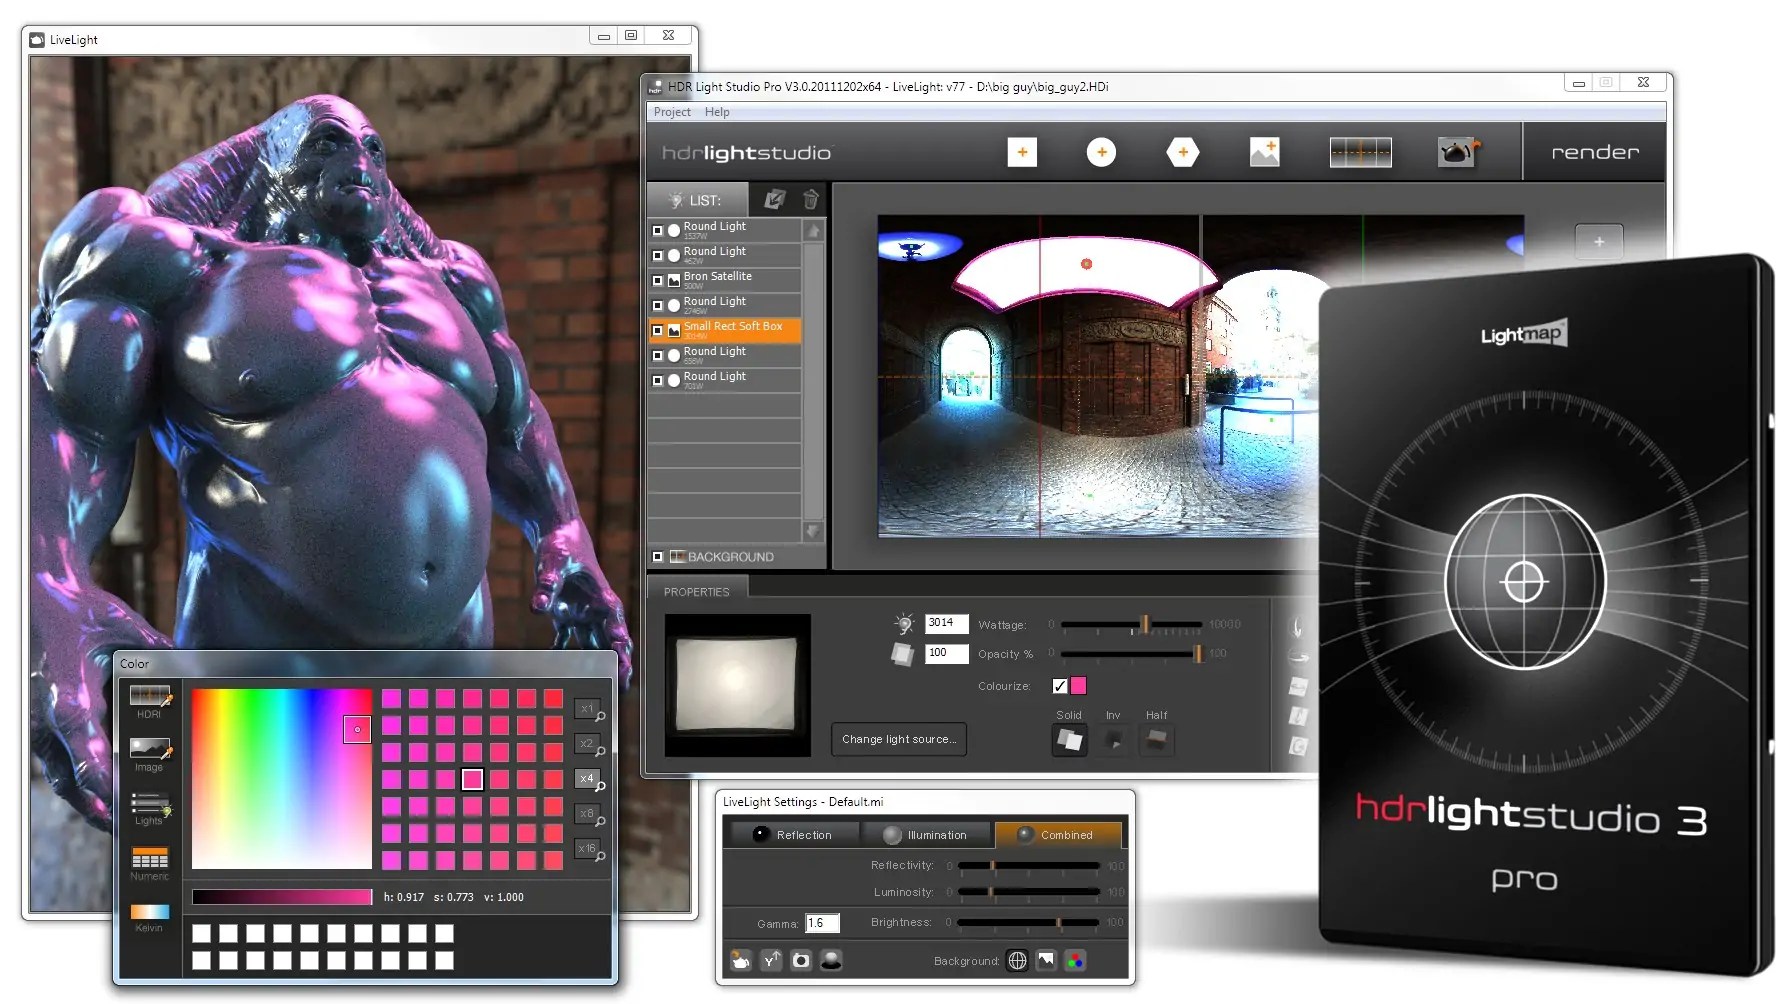This screenshot has height=1004, width=1791.
Task: Set swatch zoom to x2
Action: pos(590,745)
